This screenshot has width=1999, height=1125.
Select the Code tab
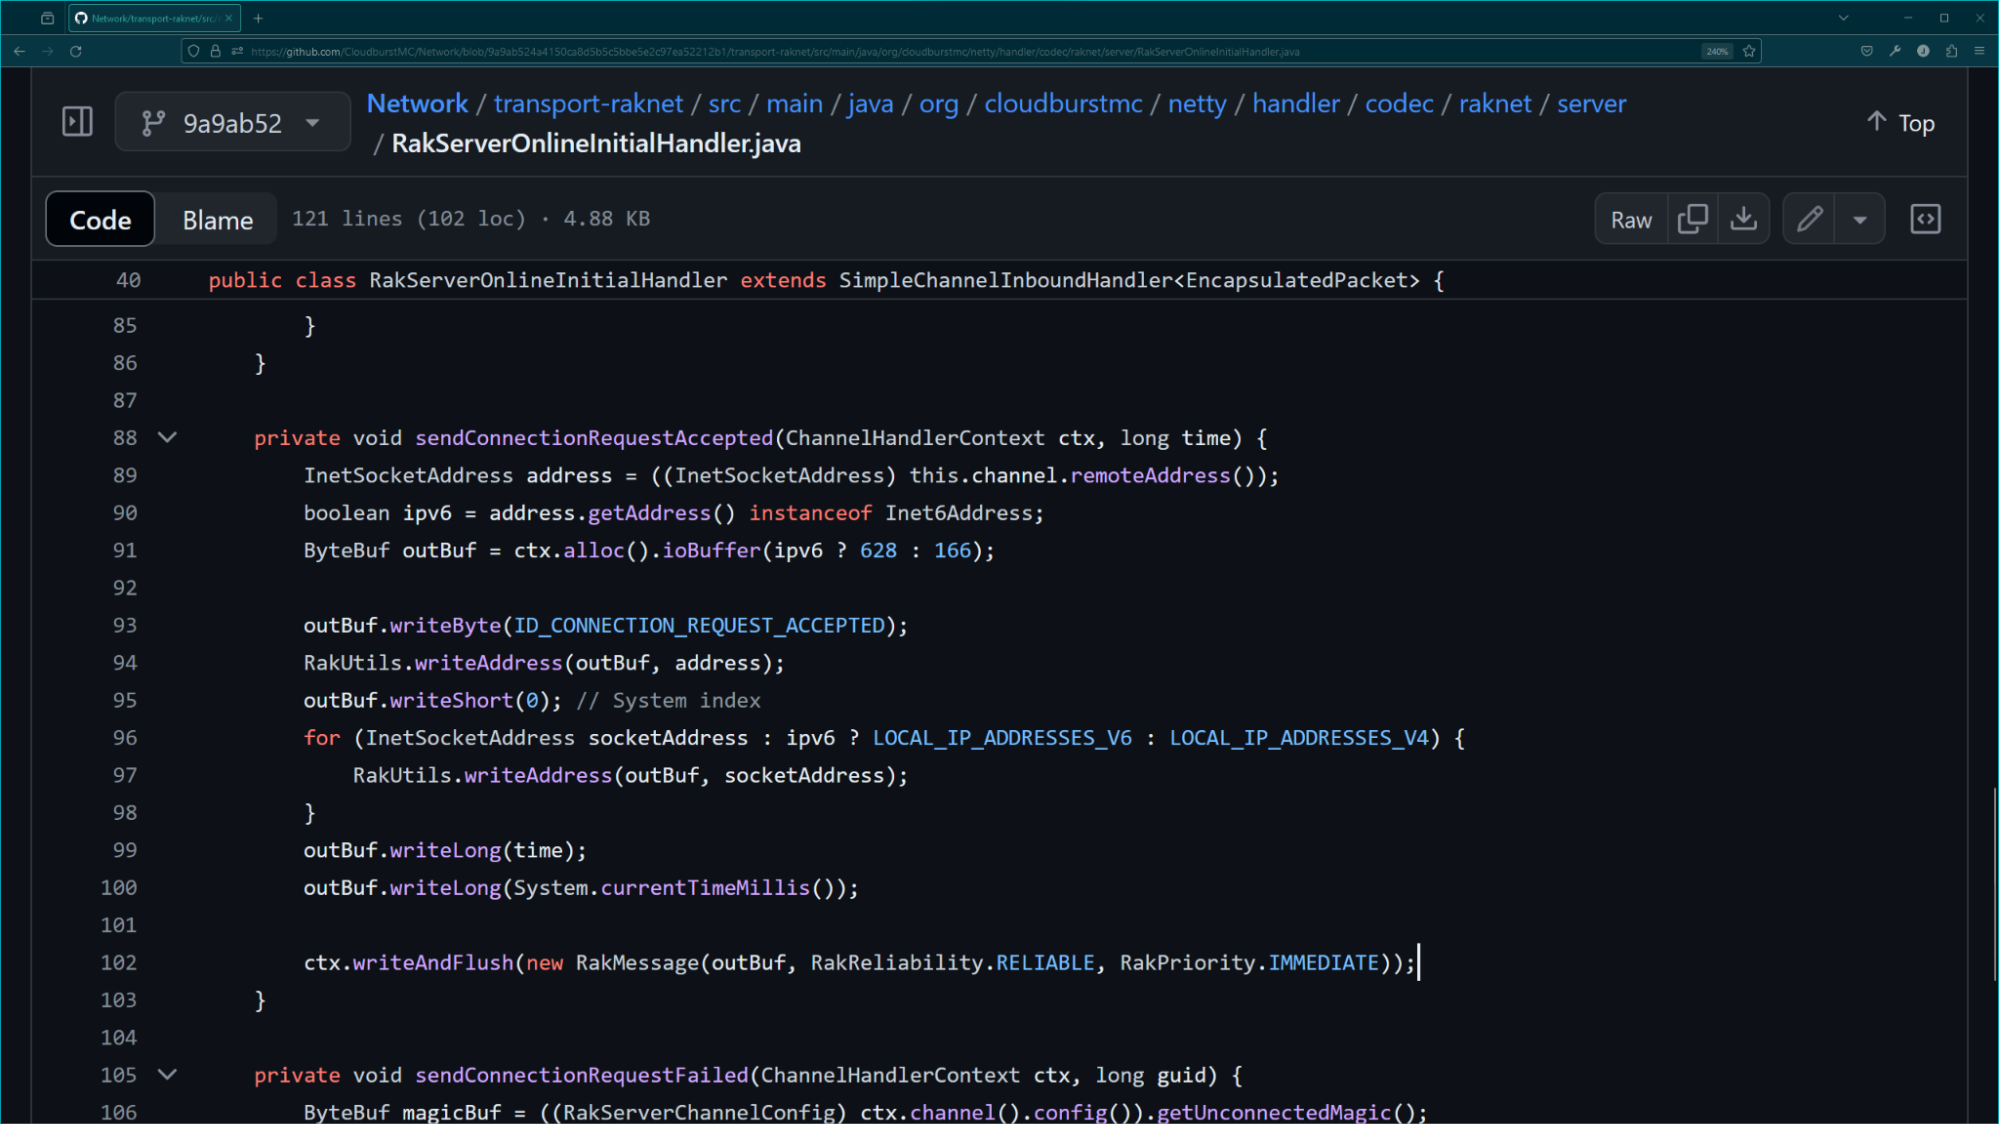[99, 219]
